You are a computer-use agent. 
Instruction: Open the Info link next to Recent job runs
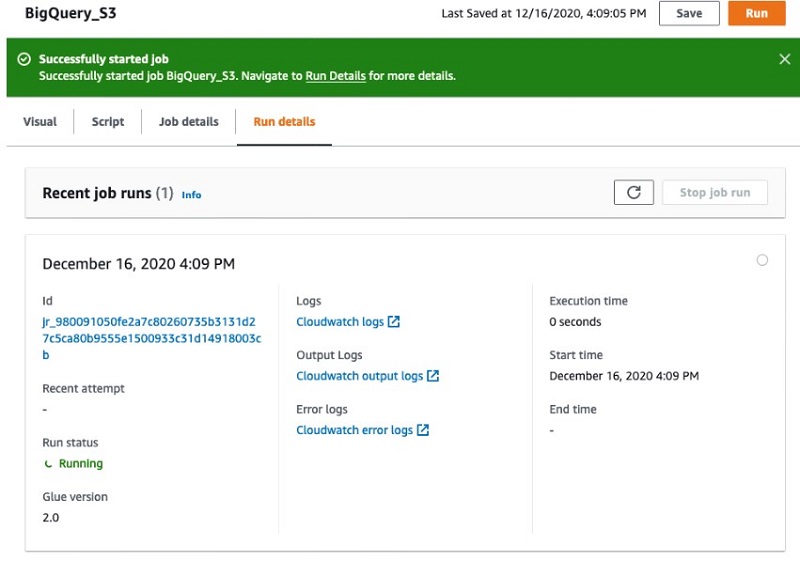pos(191,195)
